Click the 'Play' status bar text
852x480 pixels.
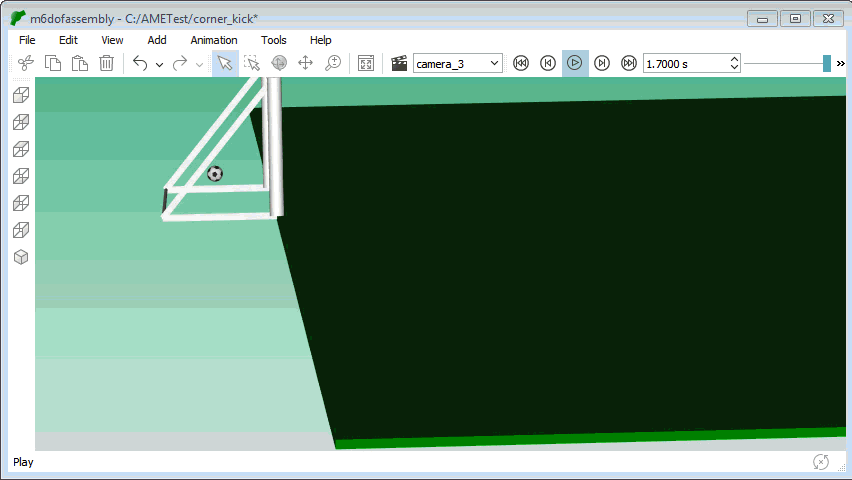(x=23, y=462)
